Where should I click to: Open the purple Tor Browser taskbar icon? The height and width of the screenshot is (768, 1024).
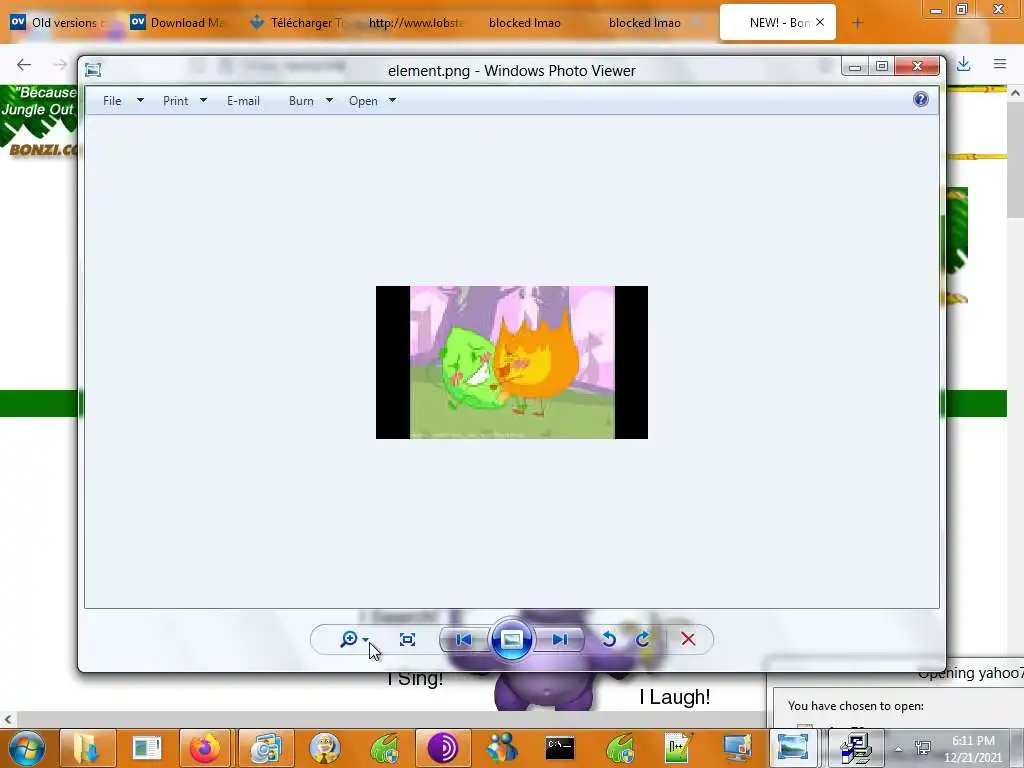(443, 748)
